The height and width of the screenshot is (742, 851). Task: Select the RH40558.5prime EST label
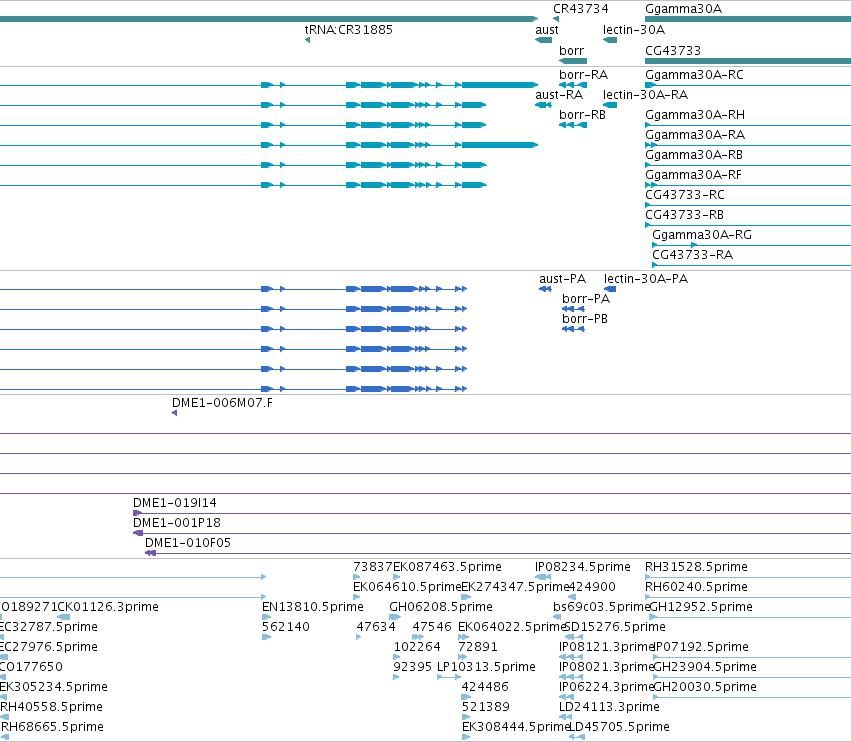pos(51,707)
